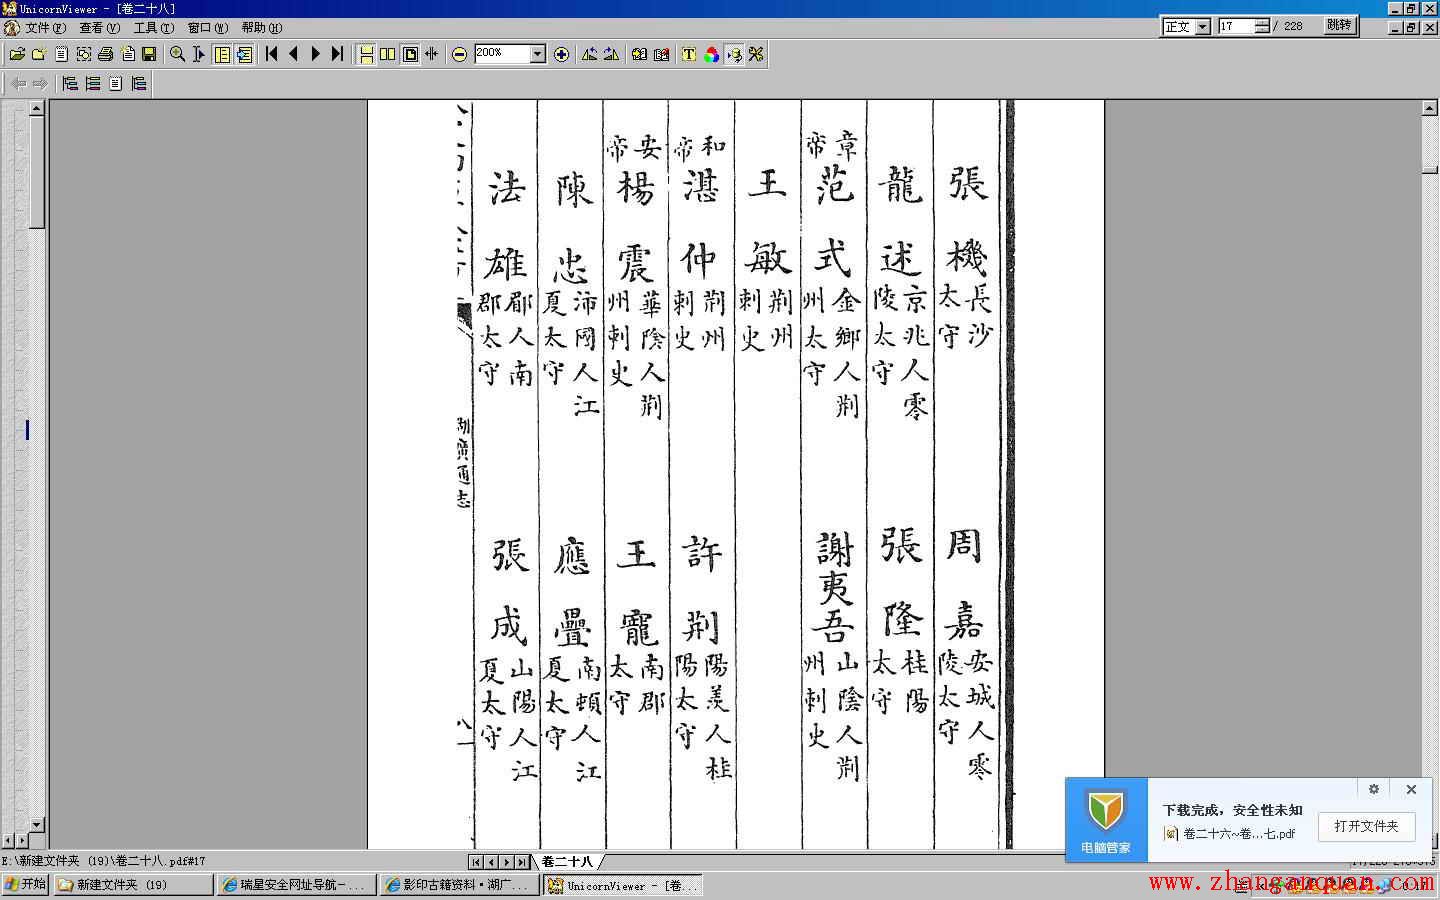1440x900 pixels.
Task: Click document vertical scrollbar up arrow
Action: [1430, 107]
